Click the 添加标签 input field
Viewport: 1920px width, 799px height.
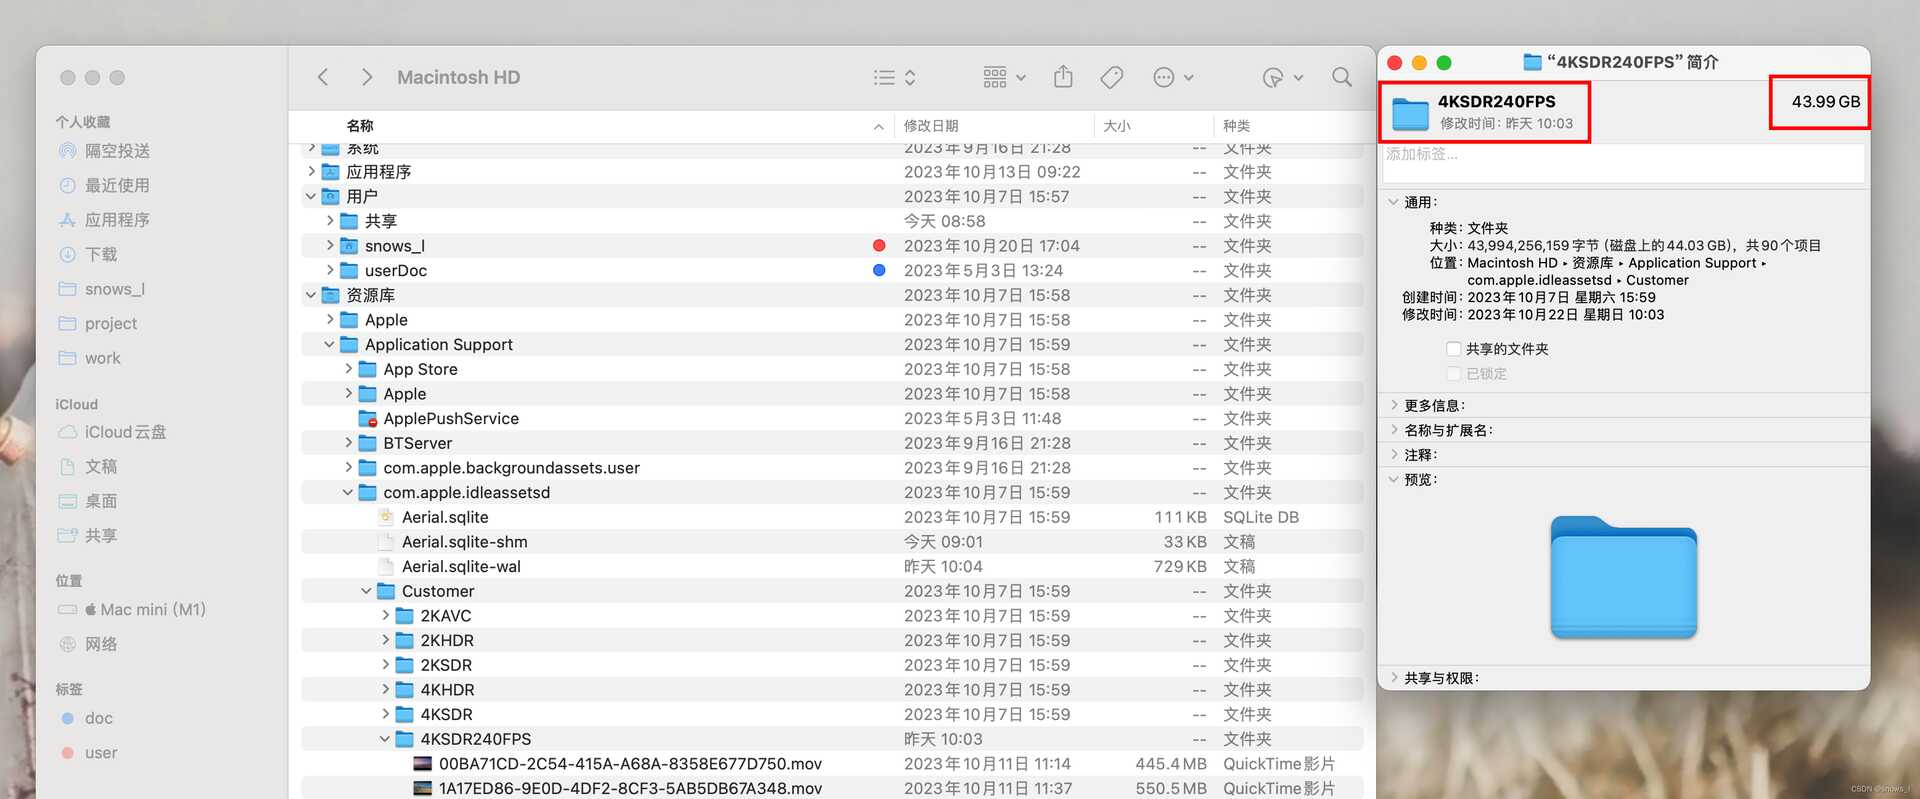(x=1620, y=155)
